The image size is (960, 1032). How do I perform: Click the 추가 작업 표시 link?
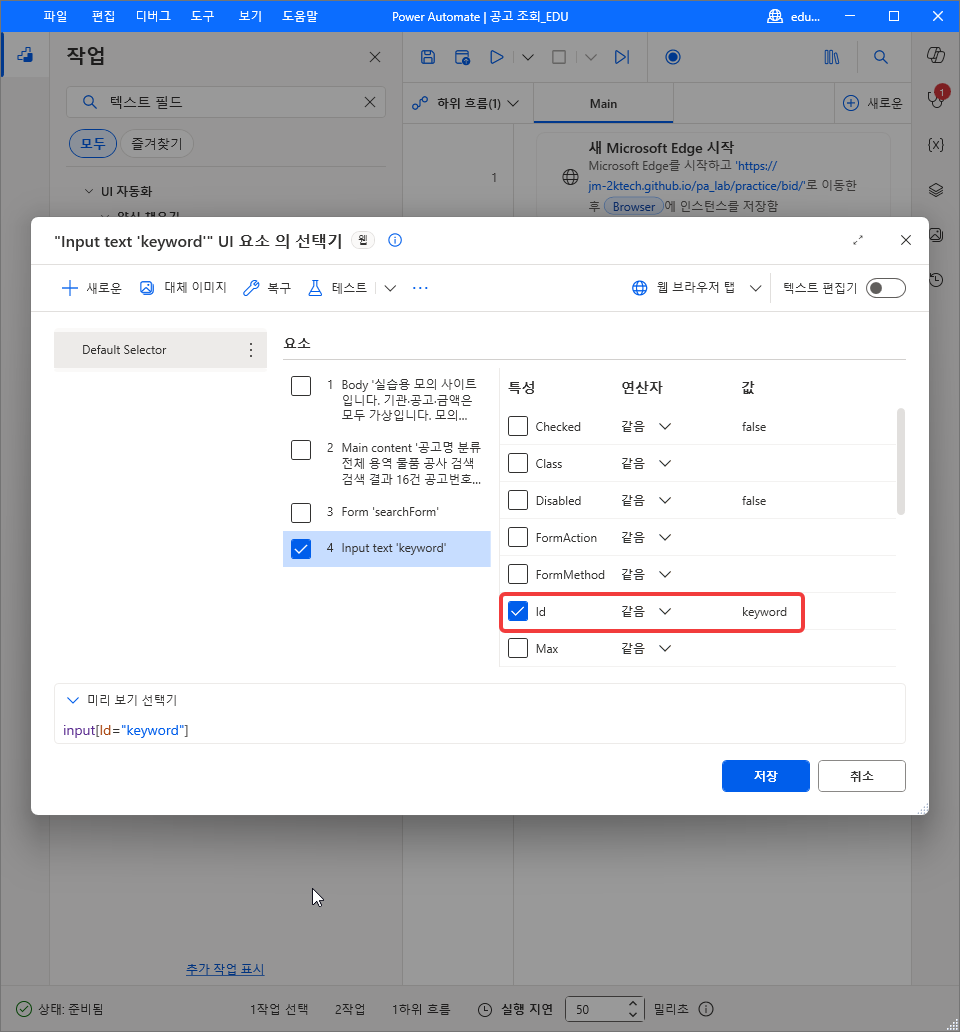click(225, 969)
